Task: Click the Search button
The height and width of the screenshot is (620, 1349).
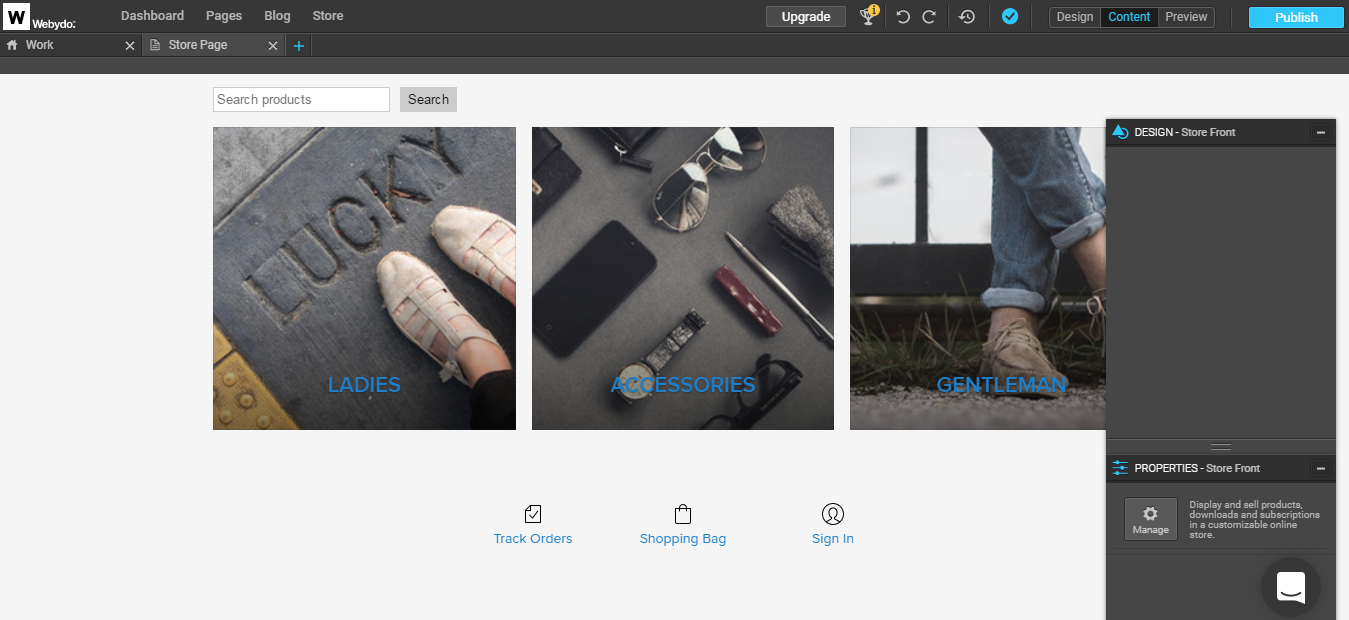Action: click(428, 99)
